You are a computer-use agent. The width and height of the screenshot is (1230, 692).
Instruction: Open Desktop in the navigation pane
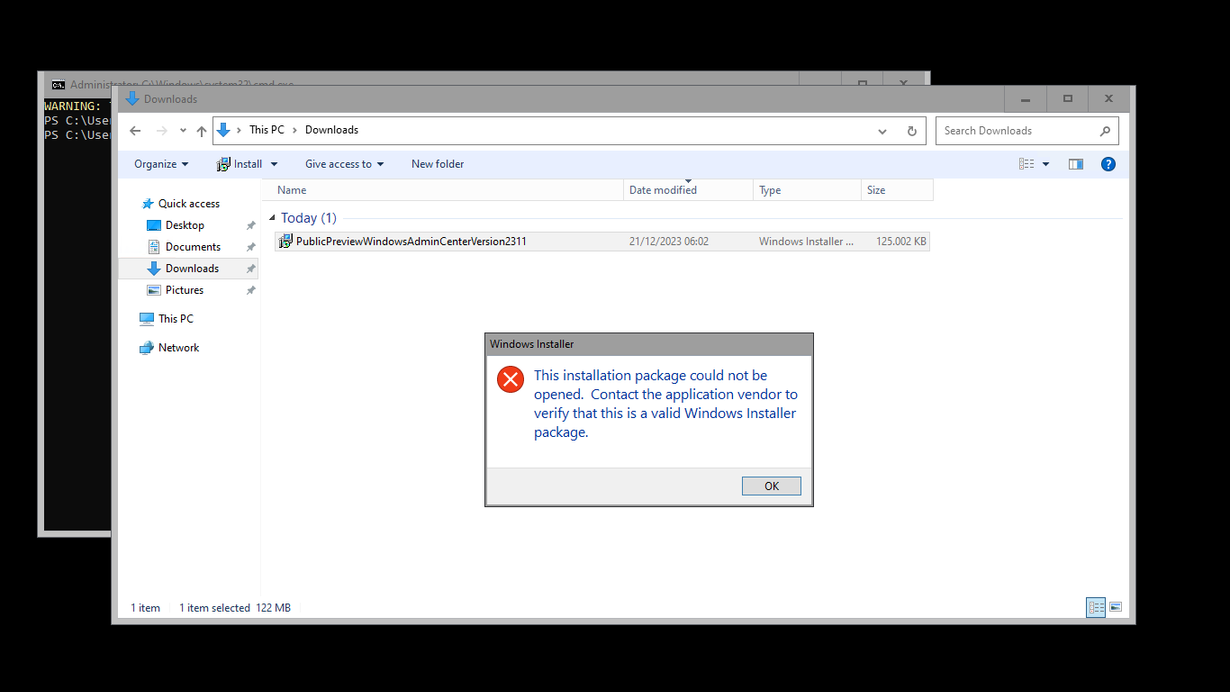point(184,226)
